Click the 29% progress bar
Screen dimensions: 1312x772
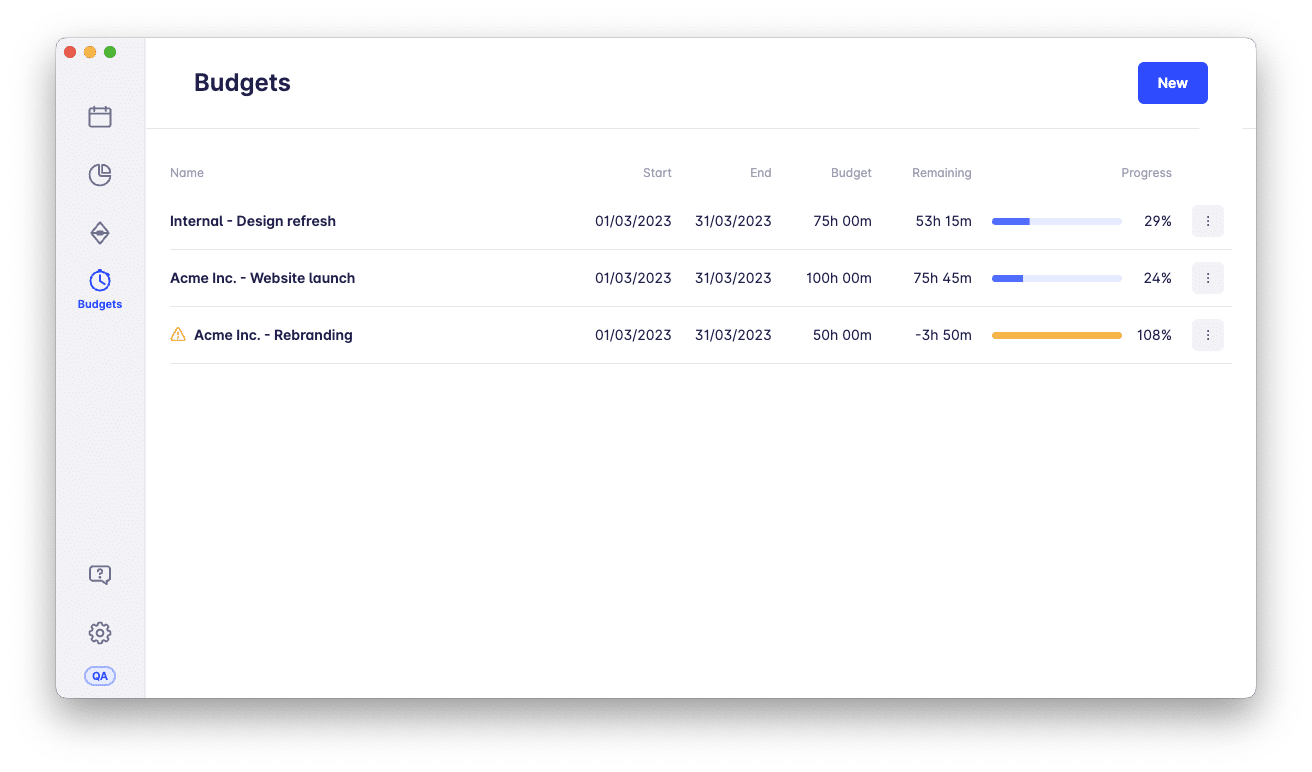pyautogui.click(x=1056, y=221)
